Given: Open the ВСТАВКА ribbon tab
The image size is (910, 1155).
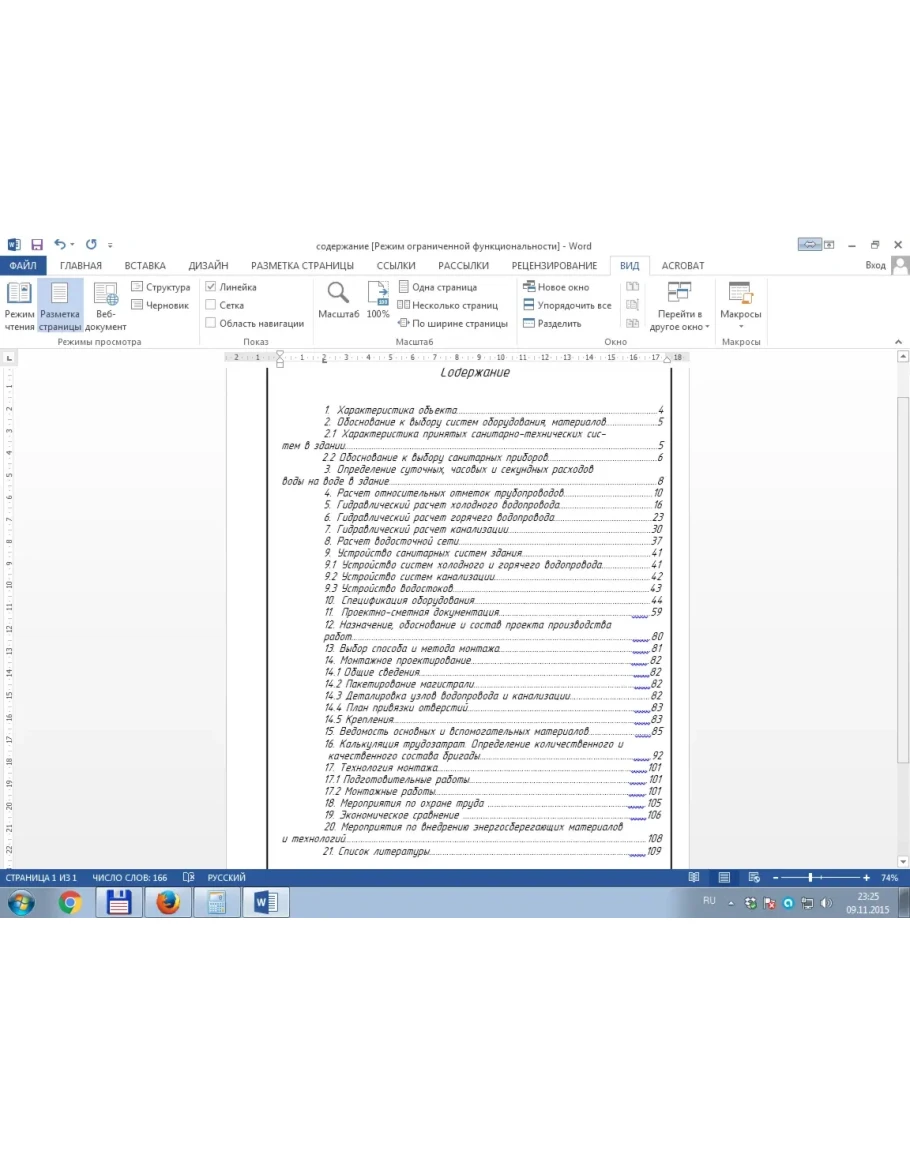Looking at the screenshot, I should click(x=145, y=266).
